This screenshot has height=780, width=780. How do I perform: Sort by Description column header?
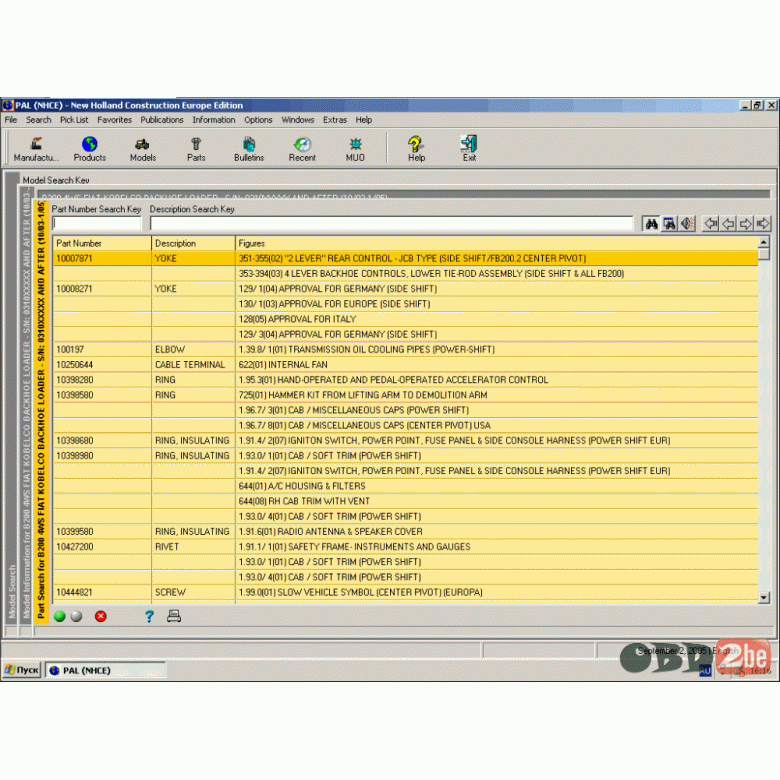(x=193, y=243)
